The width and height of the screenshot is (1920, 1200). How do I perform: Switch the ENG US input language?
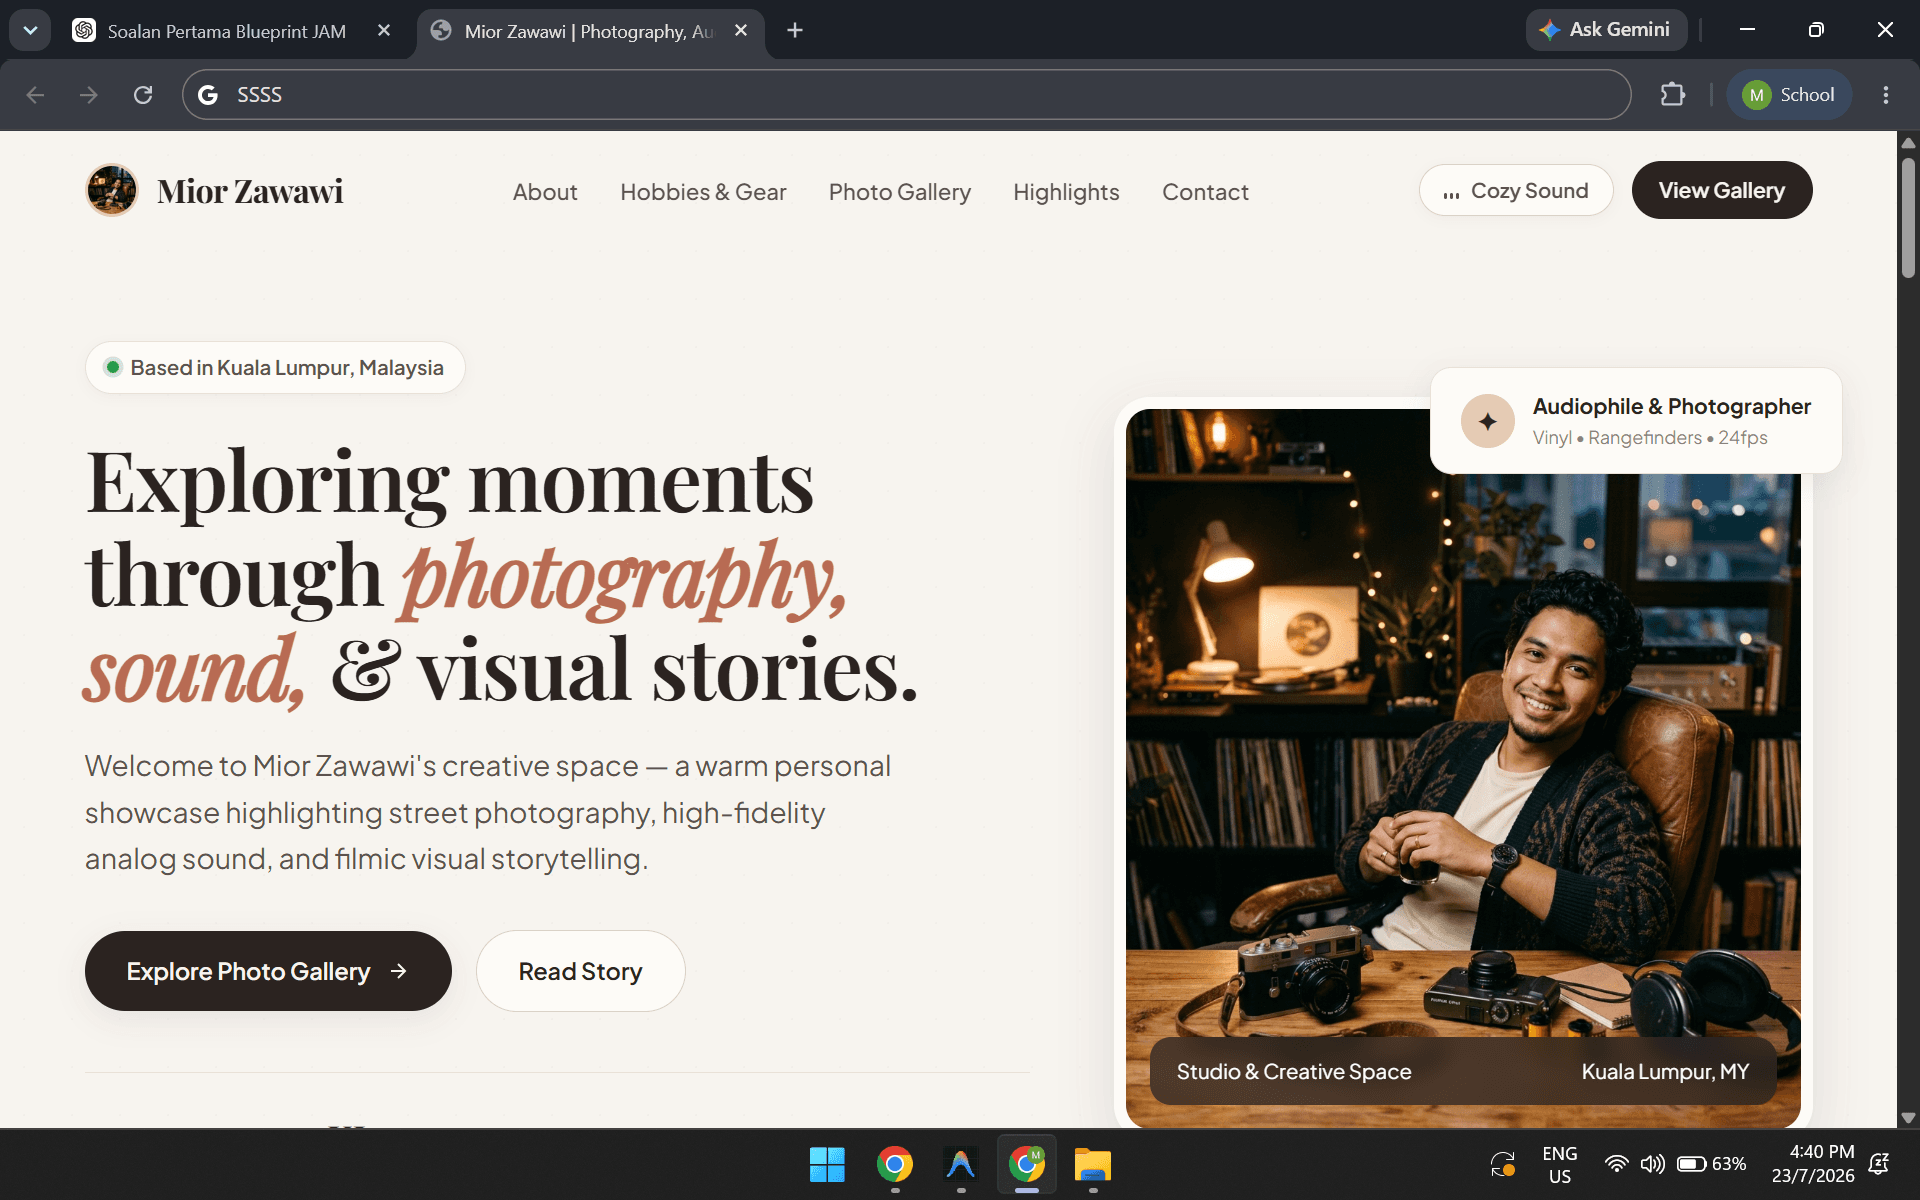(1560, 1165)
